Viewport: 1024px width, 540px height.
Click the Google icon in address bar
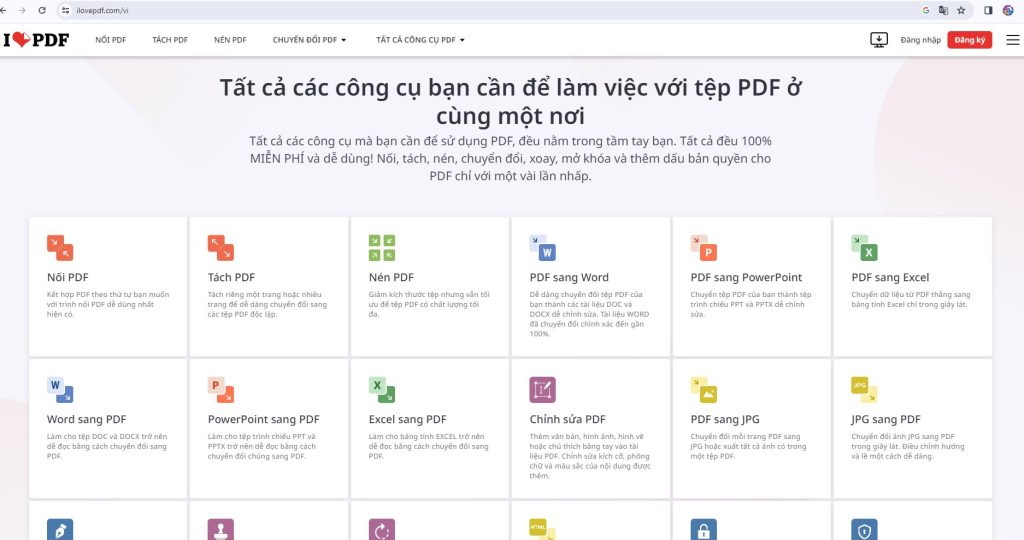click(x=926, y=10)
